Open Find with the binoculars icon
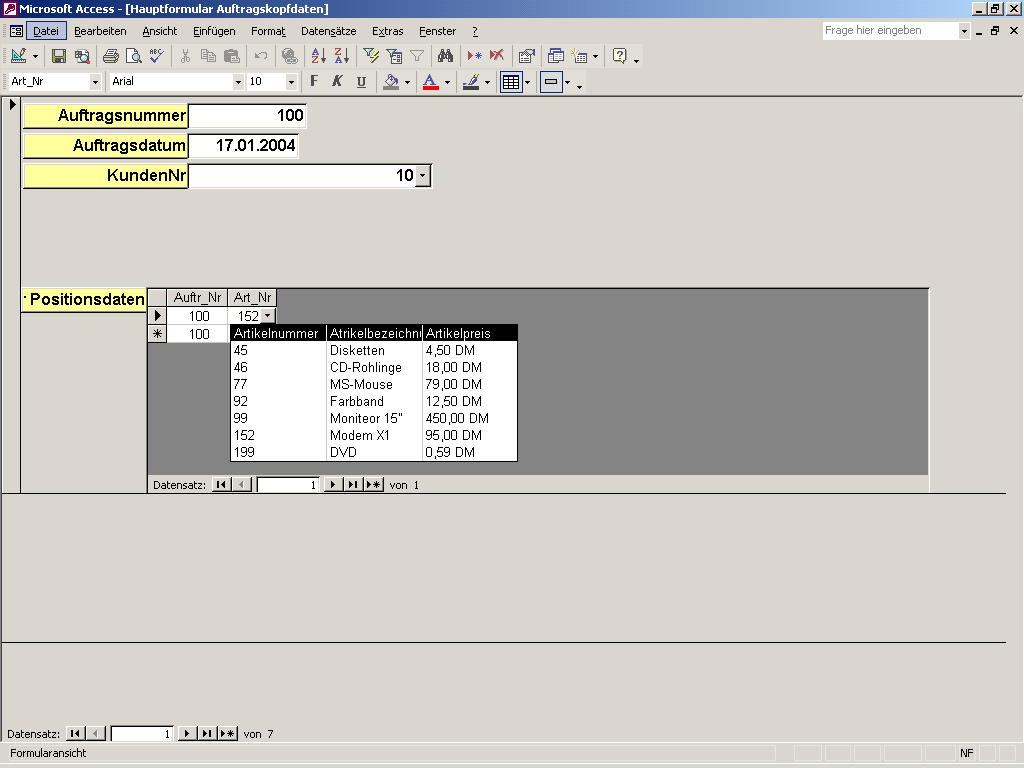 446,56
